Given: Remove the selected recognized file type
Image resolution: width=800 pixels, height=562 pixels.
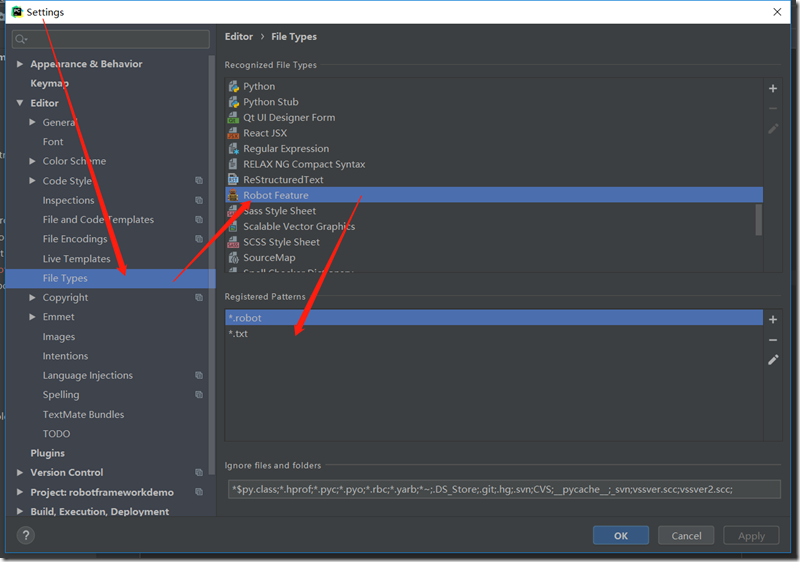Looking at the screenshot, I should click(773, 109).
